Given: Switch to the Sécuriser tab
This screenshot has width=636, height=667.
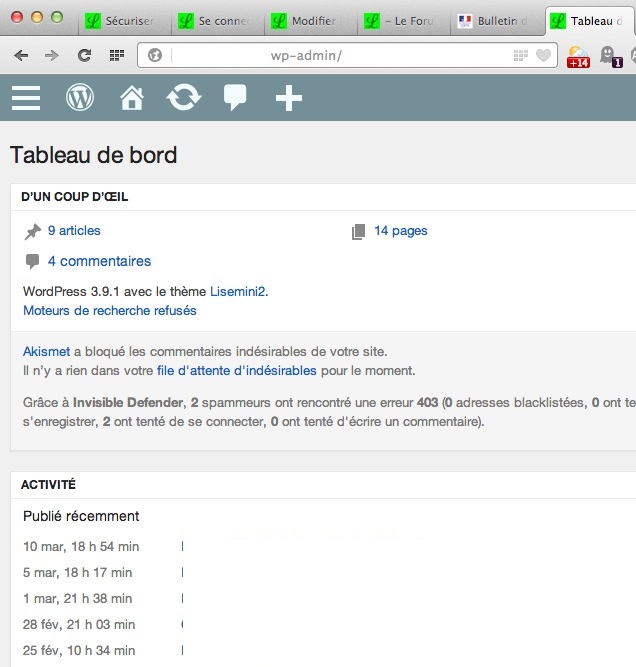Looking at the screenshot, I should [x=121, y=20].
